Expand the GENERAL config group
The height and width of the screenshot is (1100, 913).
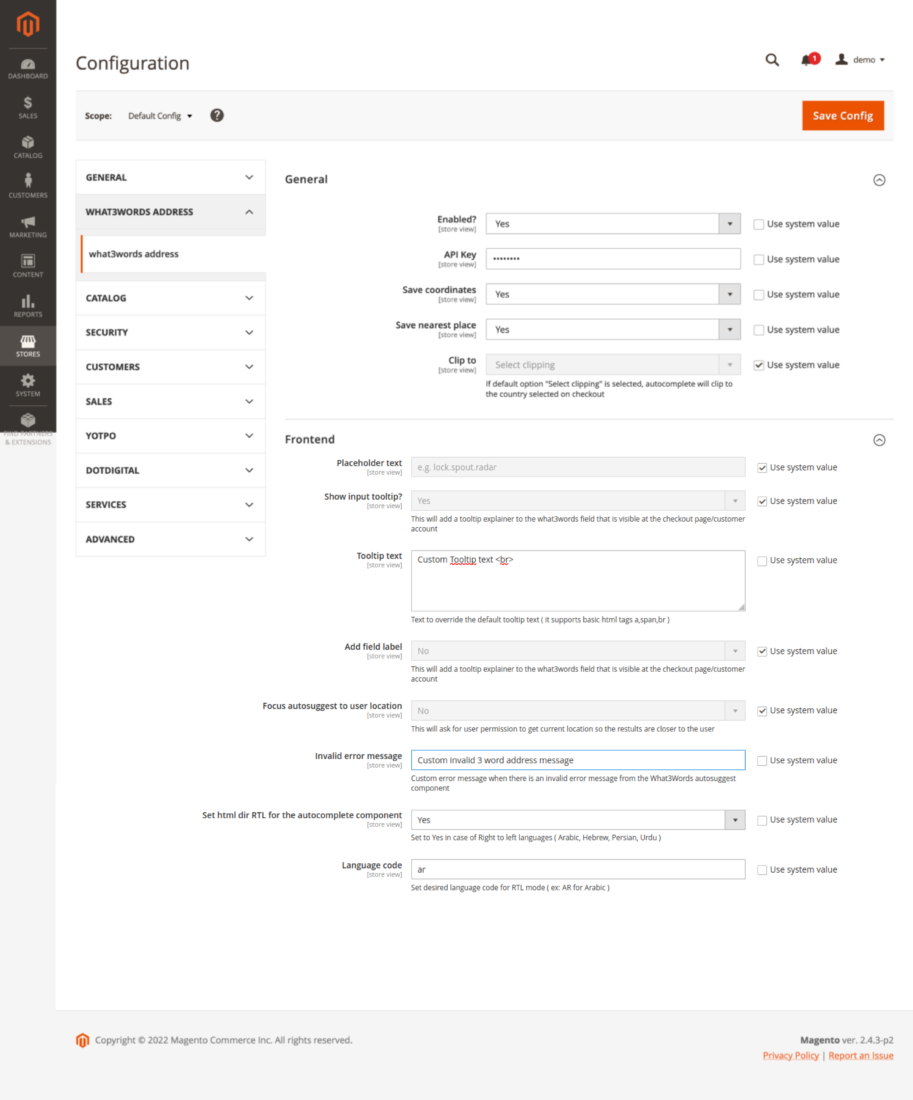(171, 177)
